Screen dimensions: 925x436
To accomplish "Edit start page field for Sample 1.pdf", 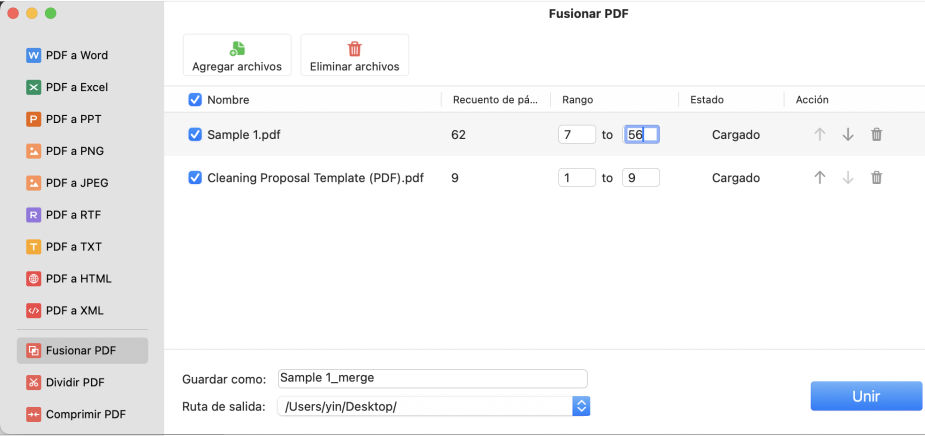I will [577, 135].
